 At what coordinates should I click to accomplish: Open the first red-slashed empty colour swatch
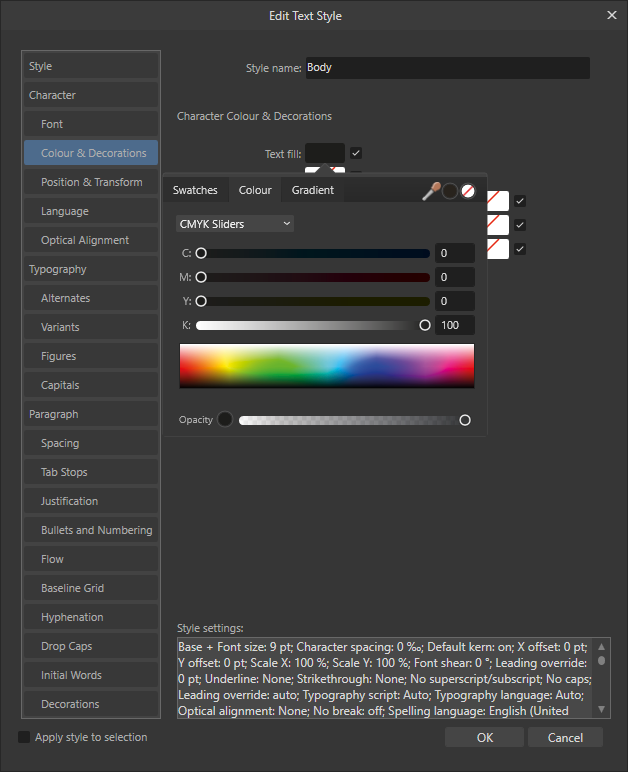(x=498, y=201)
